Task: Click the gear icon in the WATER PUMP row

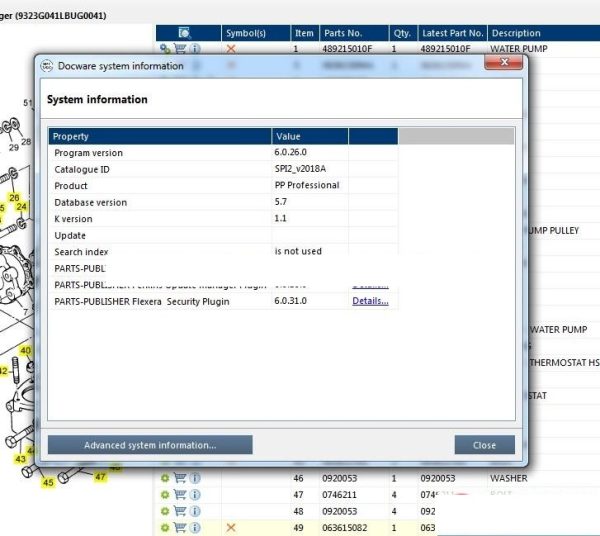Action: (x=165, y=49)
